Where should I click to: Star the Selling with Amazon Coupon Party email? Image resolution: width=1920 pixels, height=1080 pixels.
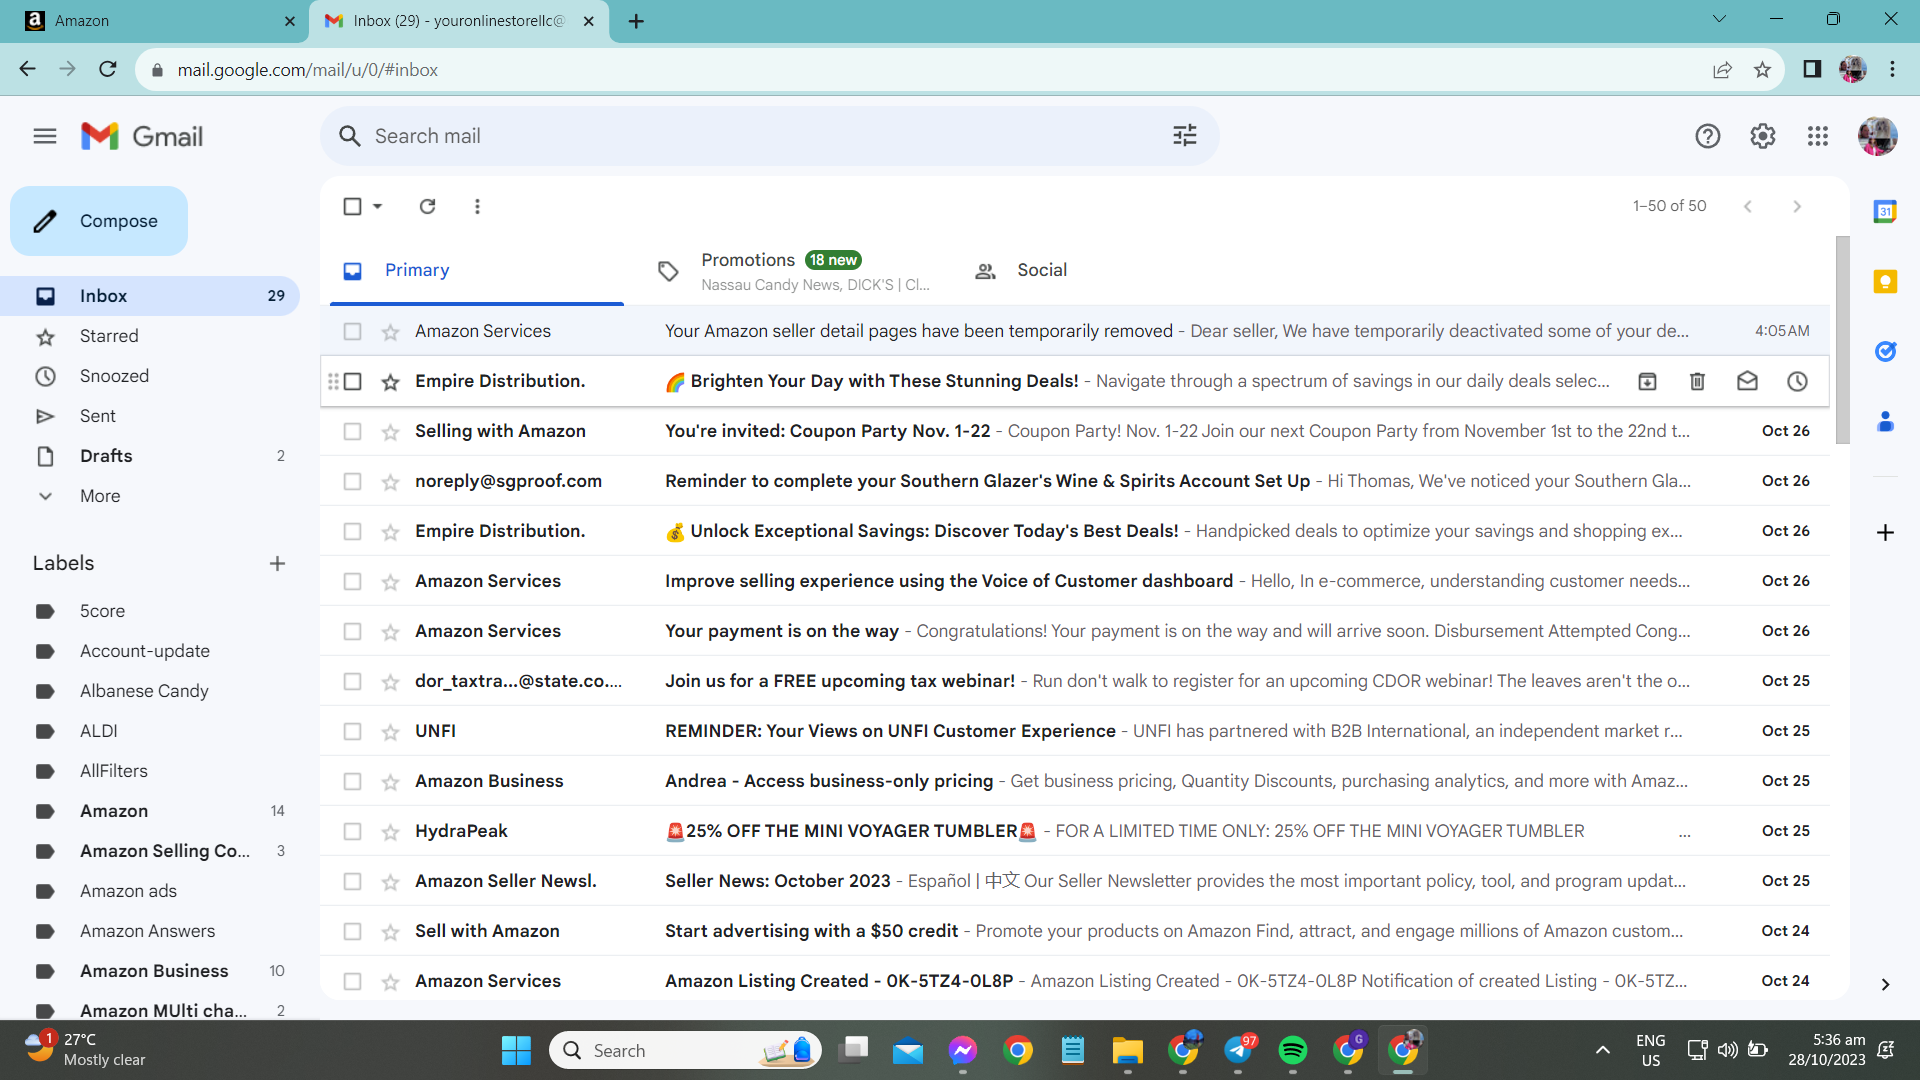pyautogui.click(x=390, y=432)
